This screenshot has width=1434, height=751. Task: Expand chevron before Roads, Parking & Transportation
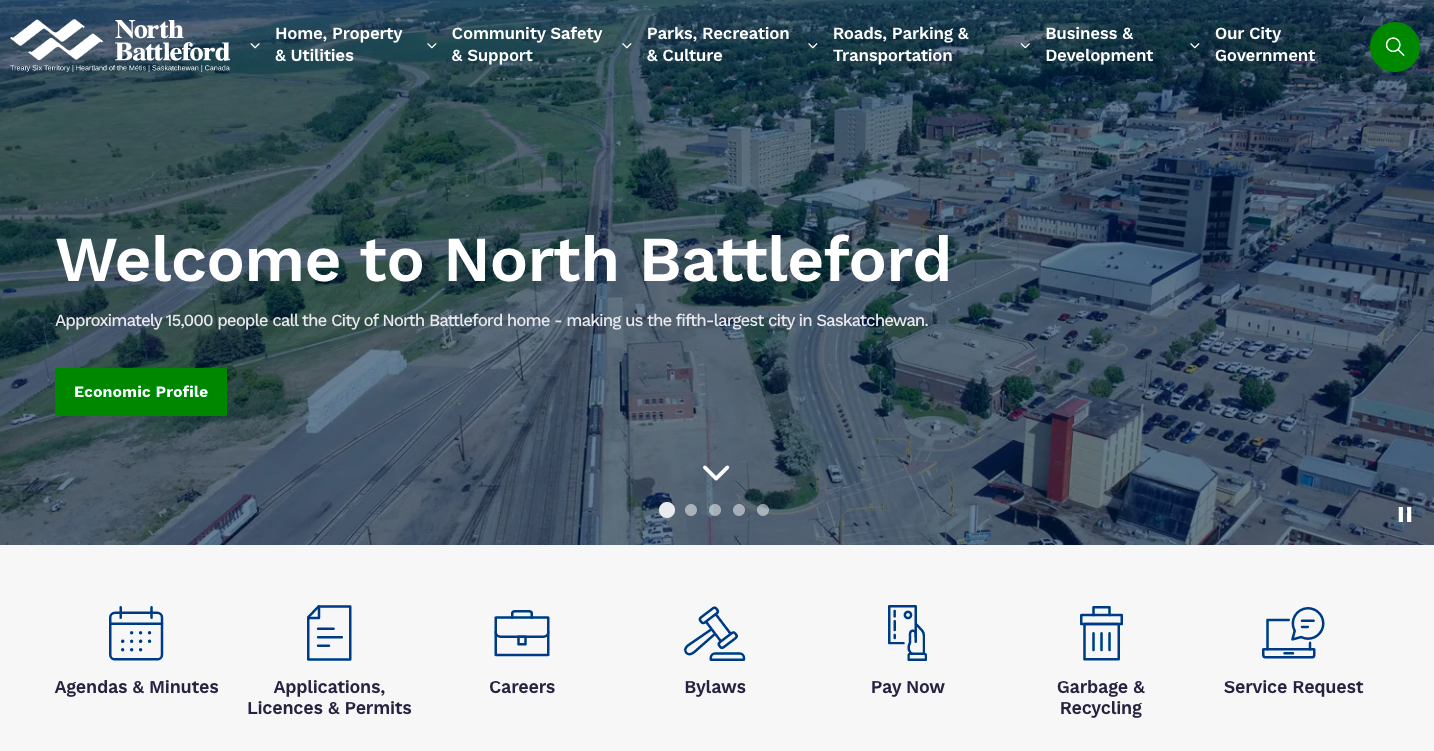coord(813,45)
